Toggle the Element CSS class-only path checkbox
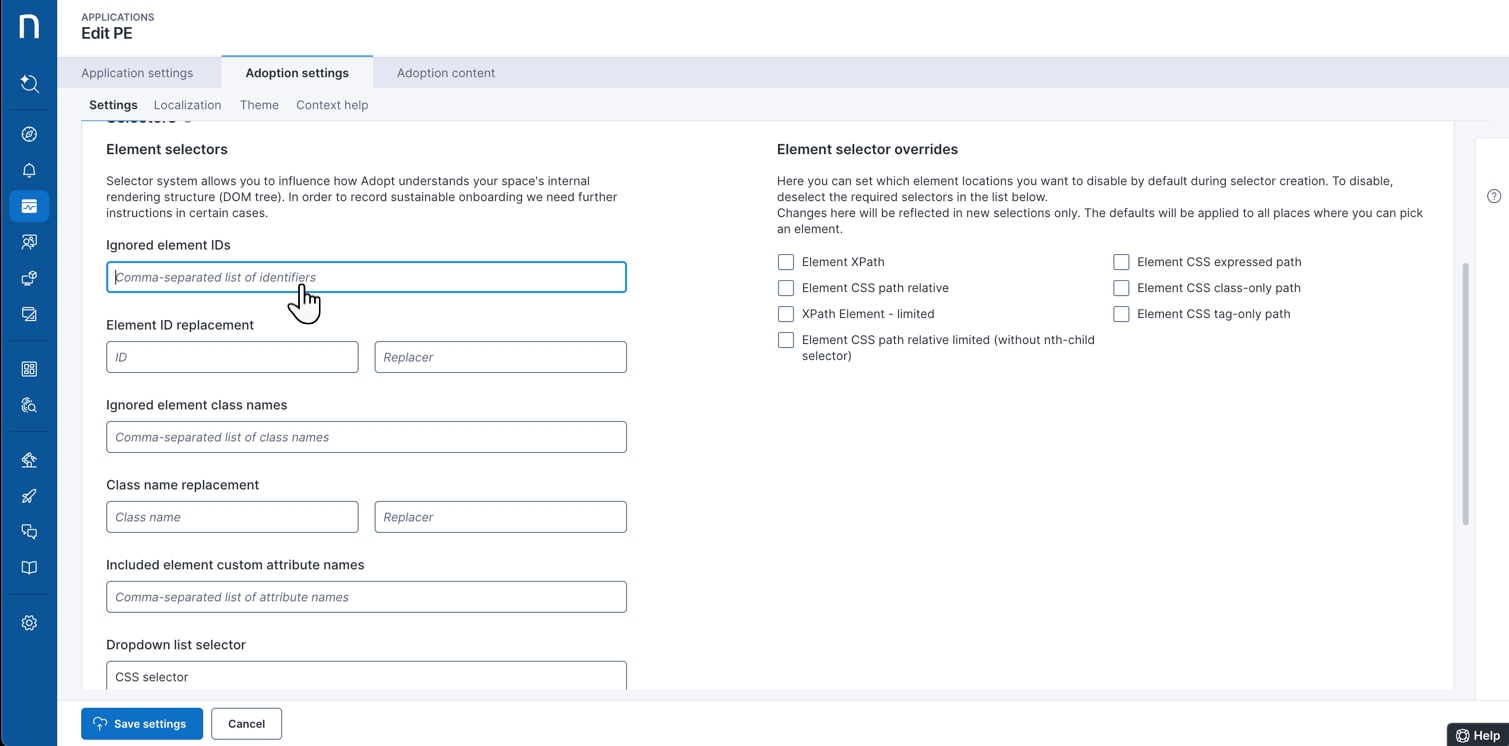Viewport: 1509px width, 746px height. coord(1121,288)
